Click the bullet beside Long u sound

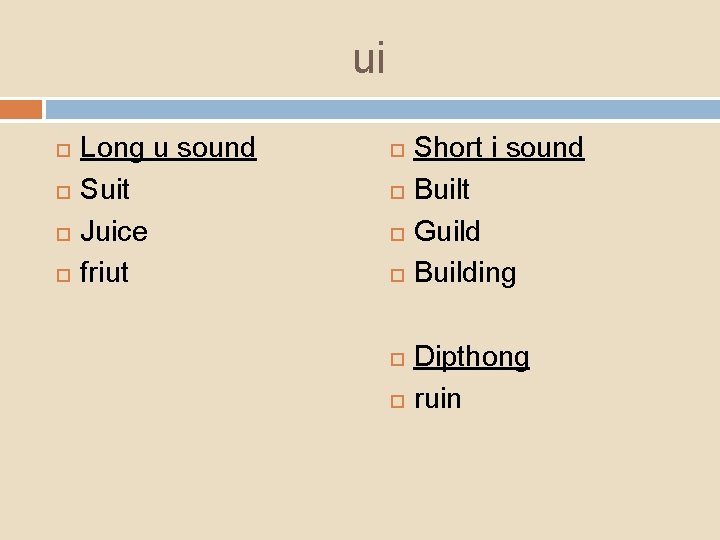click(x=62, y=149)
